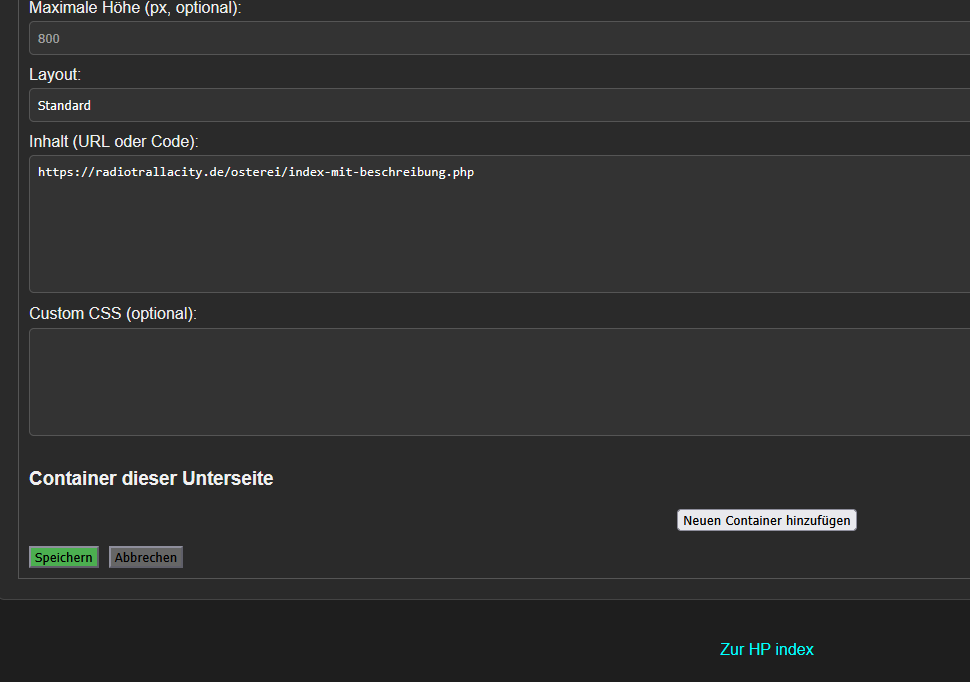Screen dimensions: 970x682
Task: Click the 'Container dieser Unterseite' heading
Action: point(151,478)
